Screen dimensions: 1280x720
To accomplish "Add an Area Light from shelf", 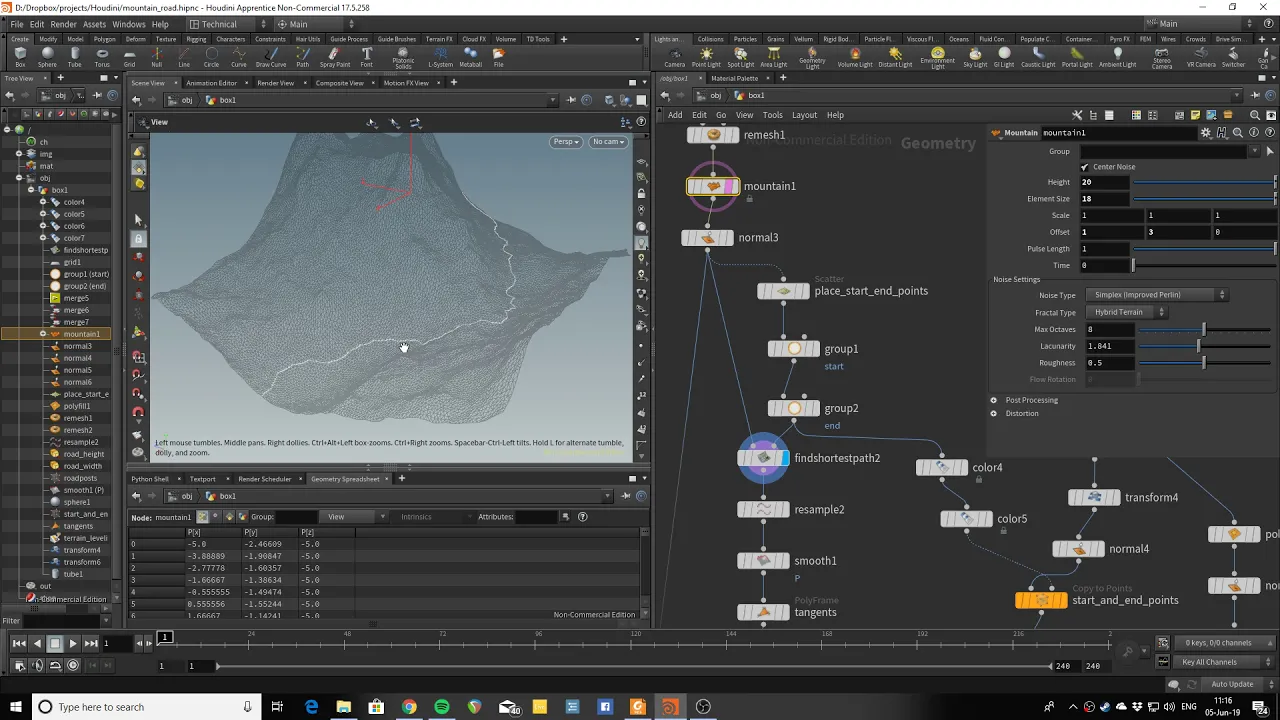I will pos(774,58).
